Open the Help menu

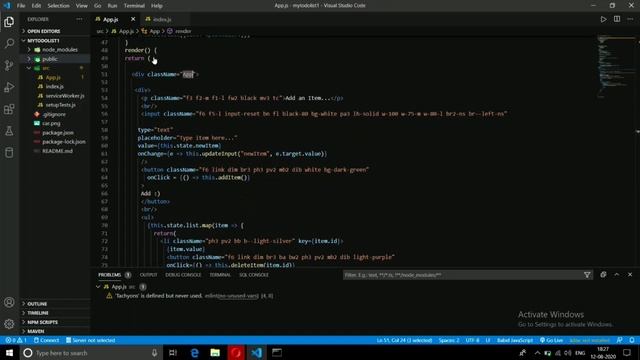[x=157, y=6]
